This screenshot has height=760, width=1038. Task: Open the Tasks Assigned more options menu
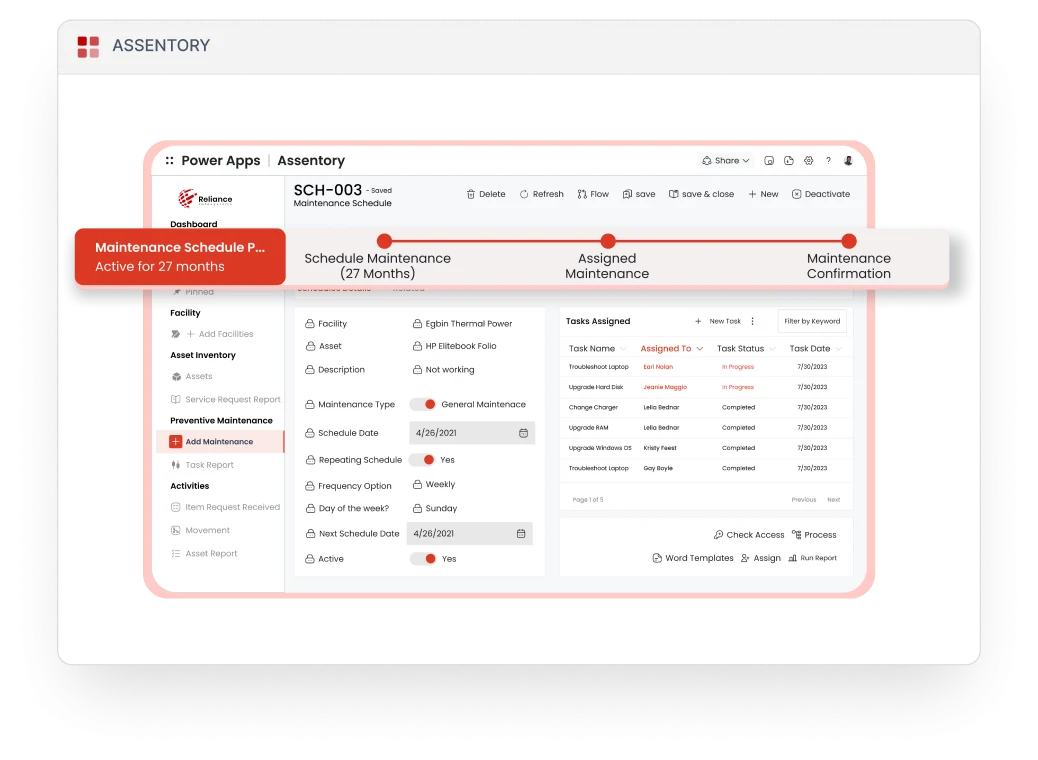click(x=753, y=321)
